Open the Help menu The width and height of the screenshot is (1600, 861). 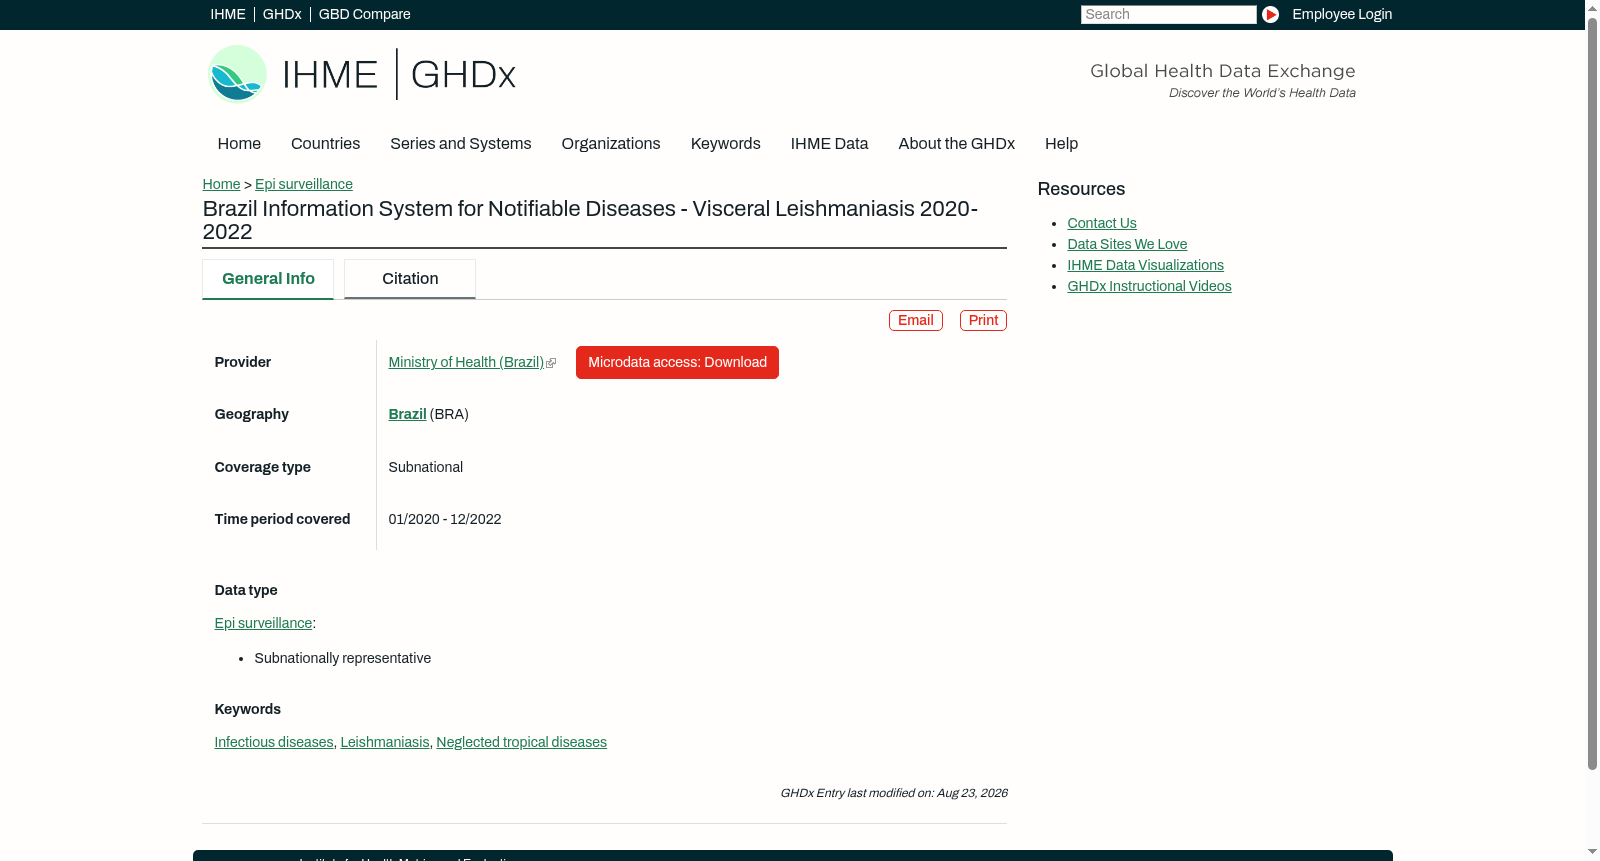1061,143
